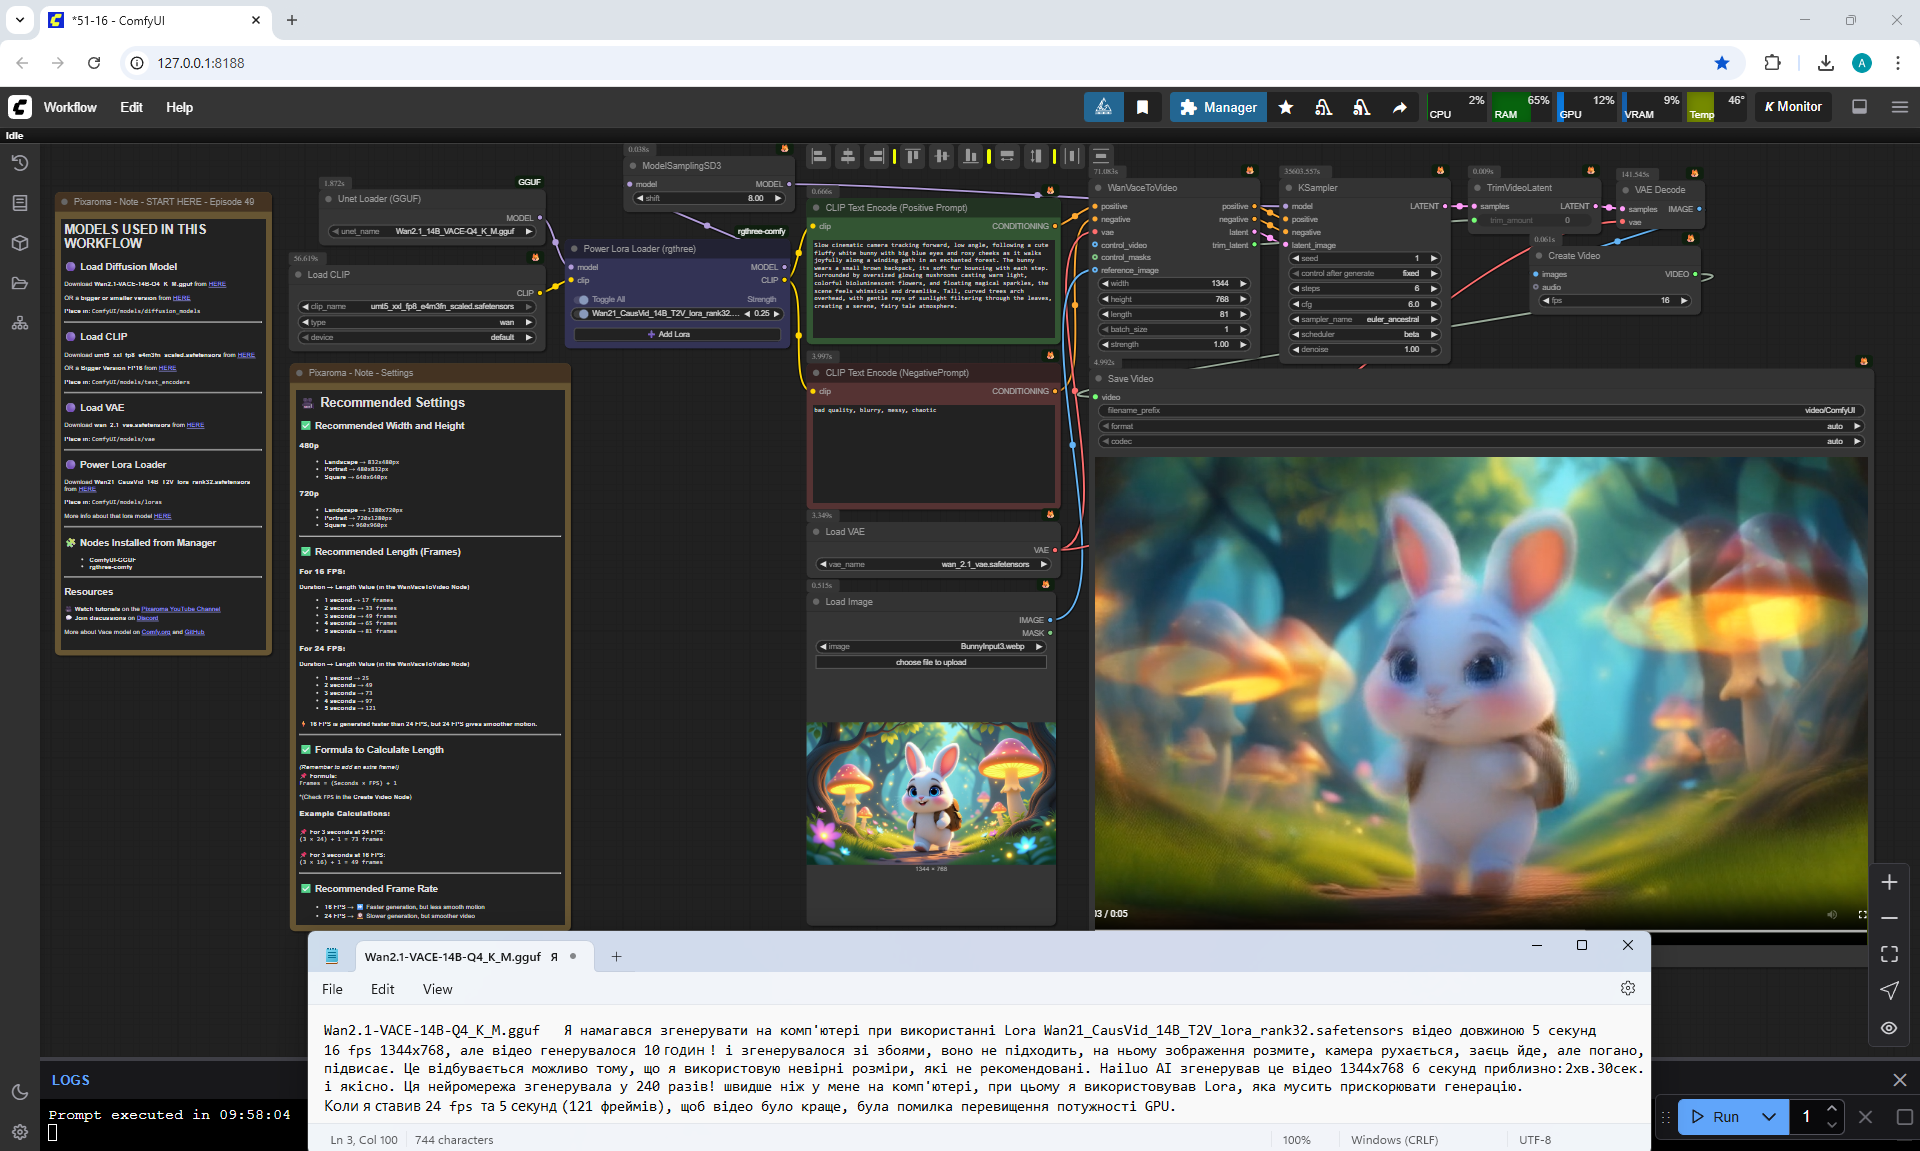Image resolution: width=1920 pixels, height=1151 pixels.
Task: Click the bookmark icon in top toolbar
Action: [1142, 107]
